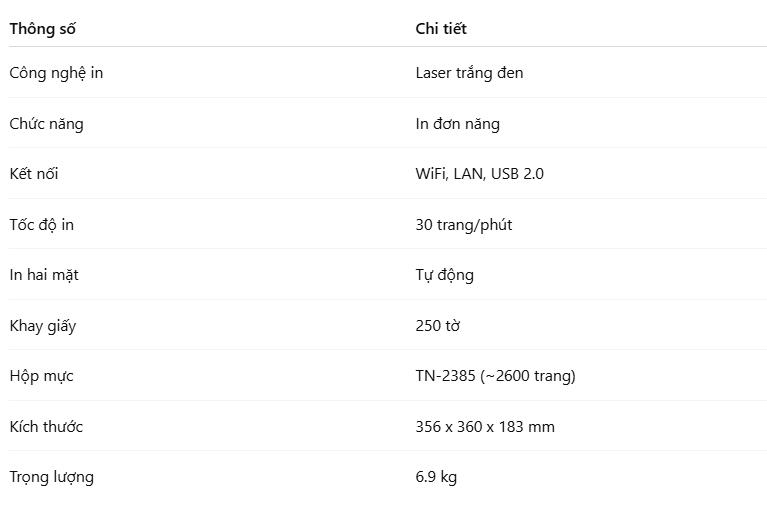Click the "Laser trắng đen" value
Image resolution: width=767 pixels, height=520 pixels.
tap(469, 73)
